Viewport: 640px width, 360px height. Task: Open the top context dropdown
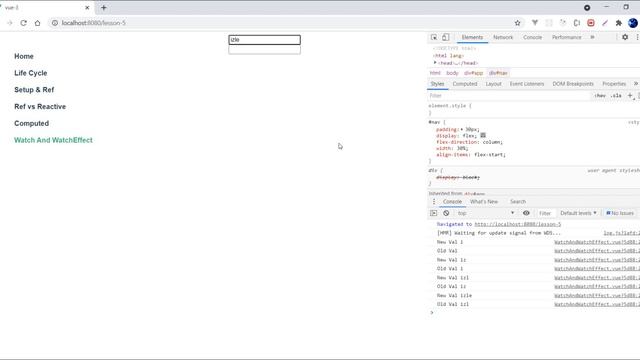click(486, 213)
